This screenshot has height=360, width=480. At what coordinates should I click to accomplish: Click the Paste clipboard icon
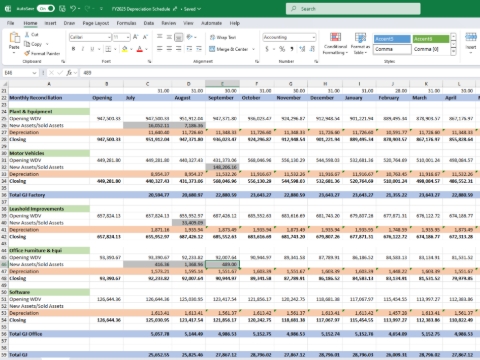pos(14,37)
